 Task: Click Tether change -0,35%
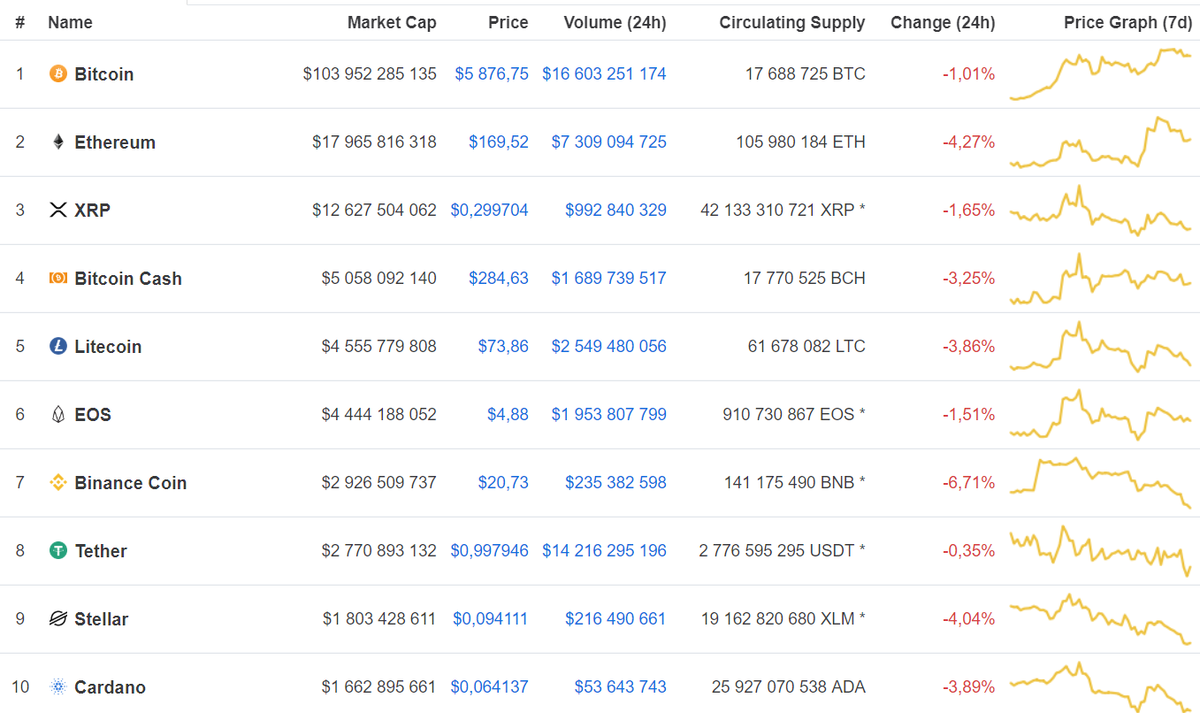click(969, 550)
